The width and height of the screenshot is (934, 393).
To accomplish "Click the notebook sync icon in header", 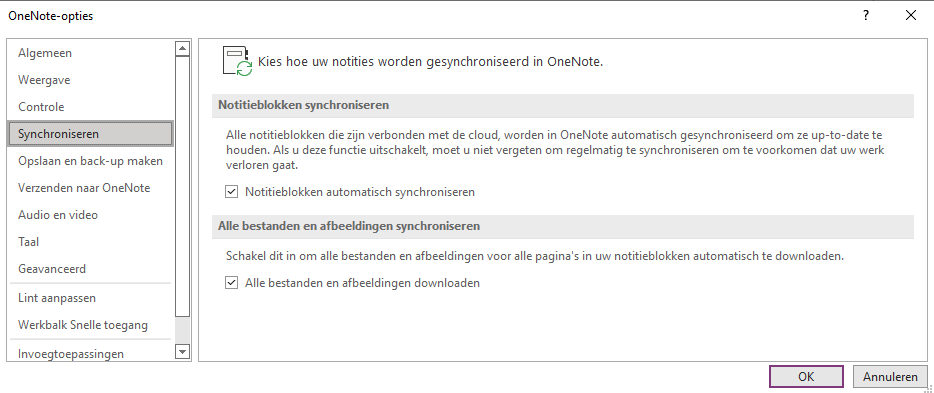I will point(237,61).
